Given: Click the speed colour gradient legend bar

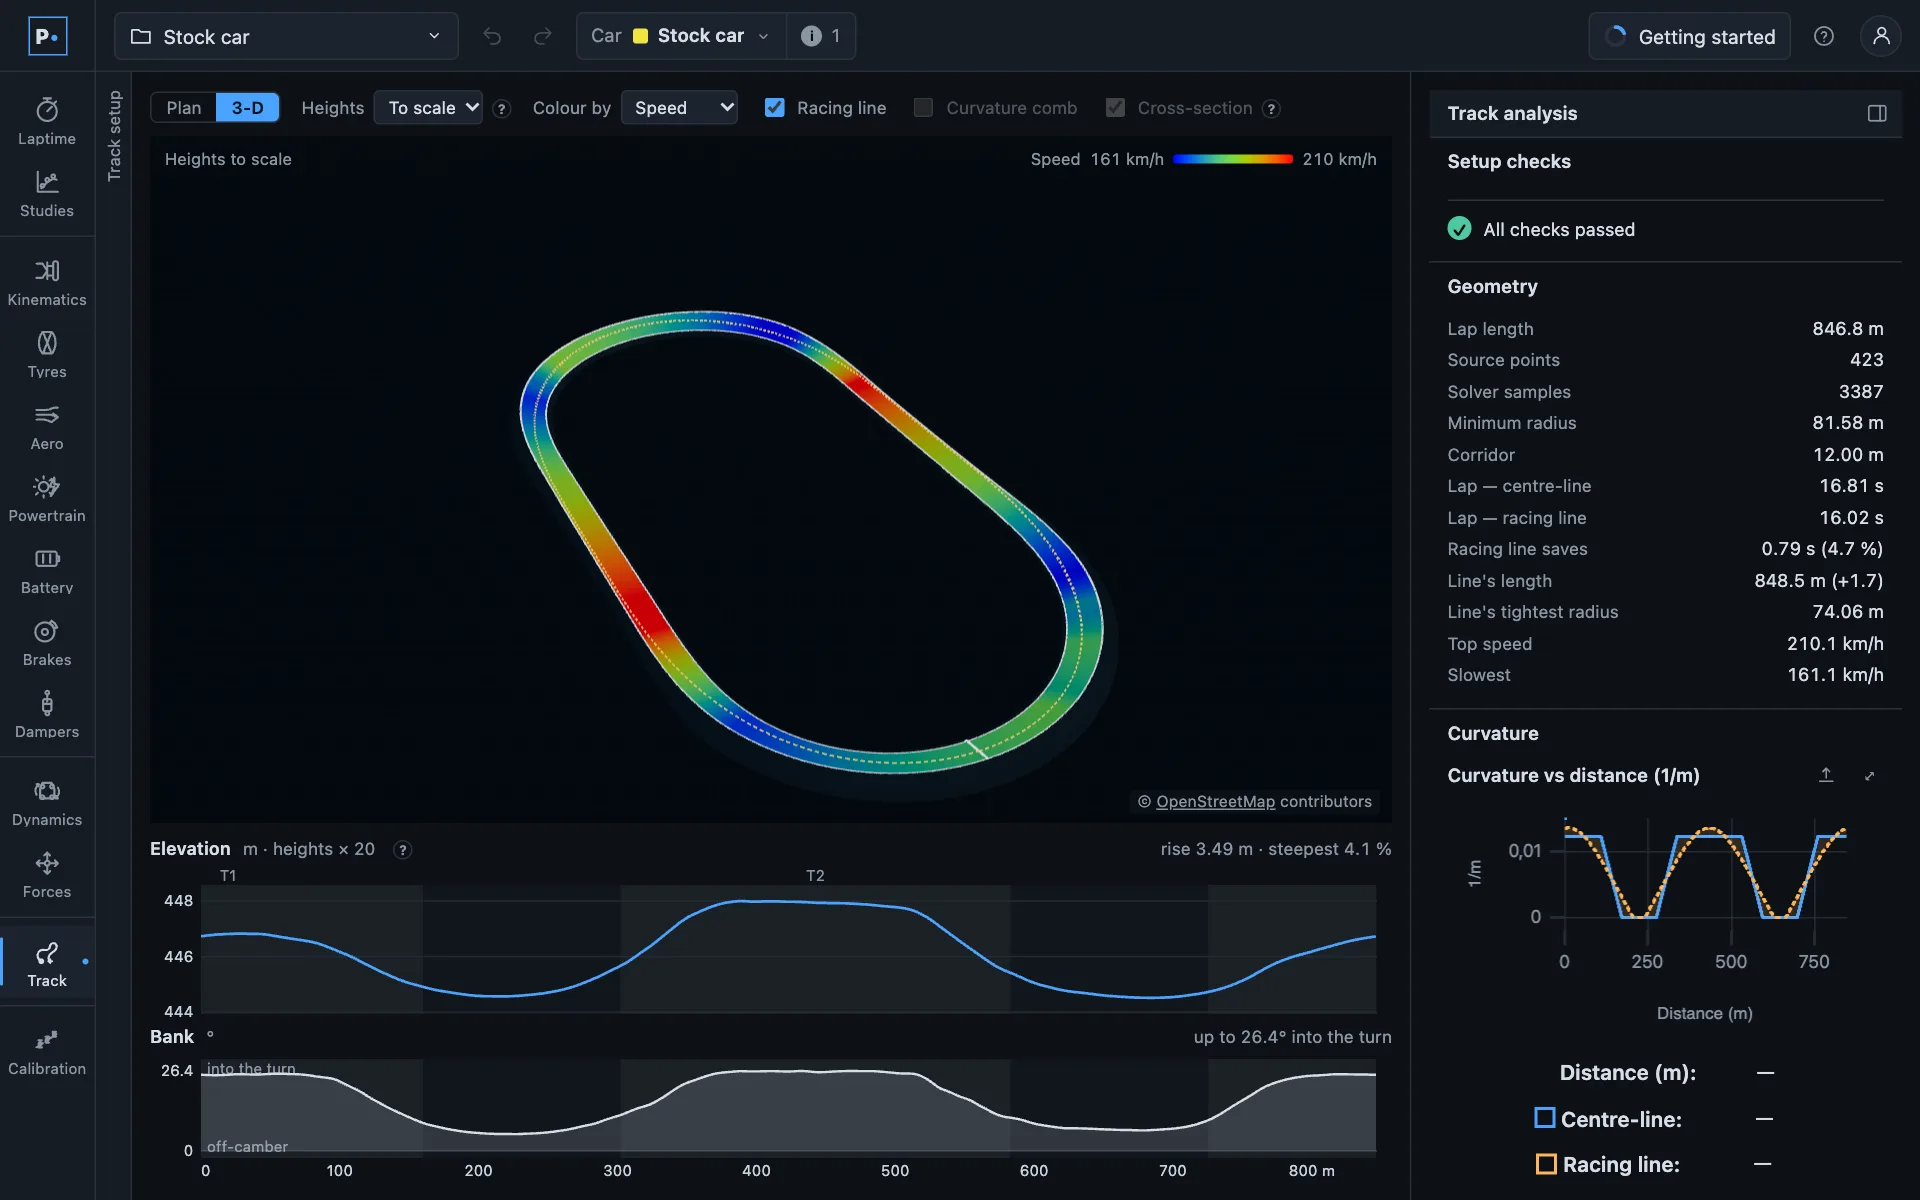Looking at the screenshot, I should click(1232, 159).
